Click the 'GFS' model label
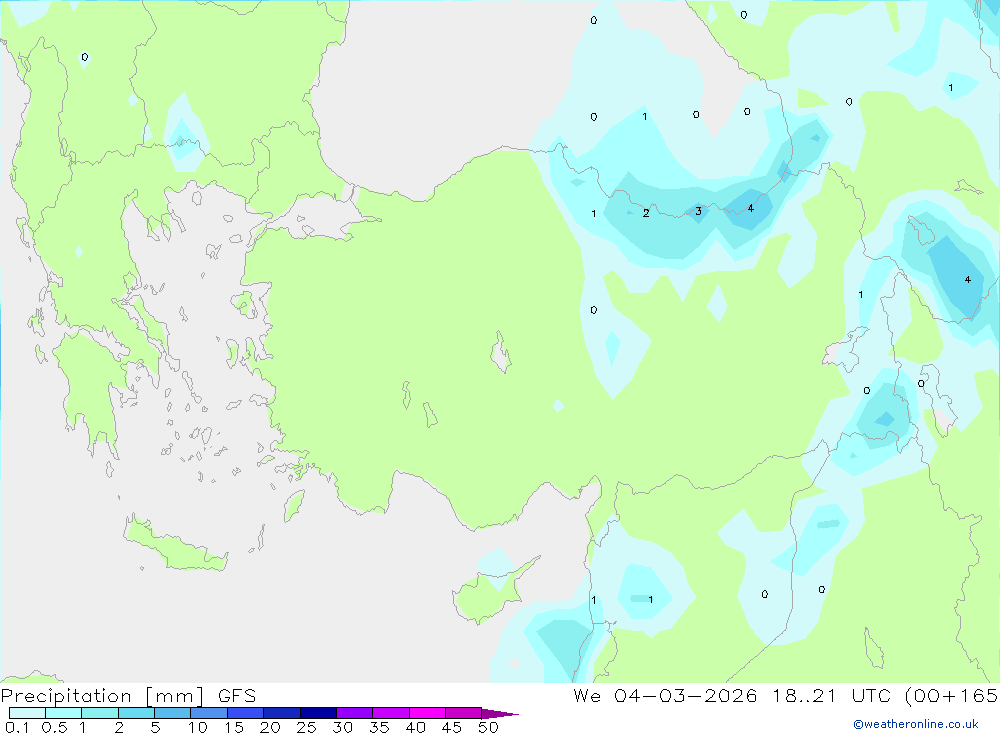 [237, 696]
